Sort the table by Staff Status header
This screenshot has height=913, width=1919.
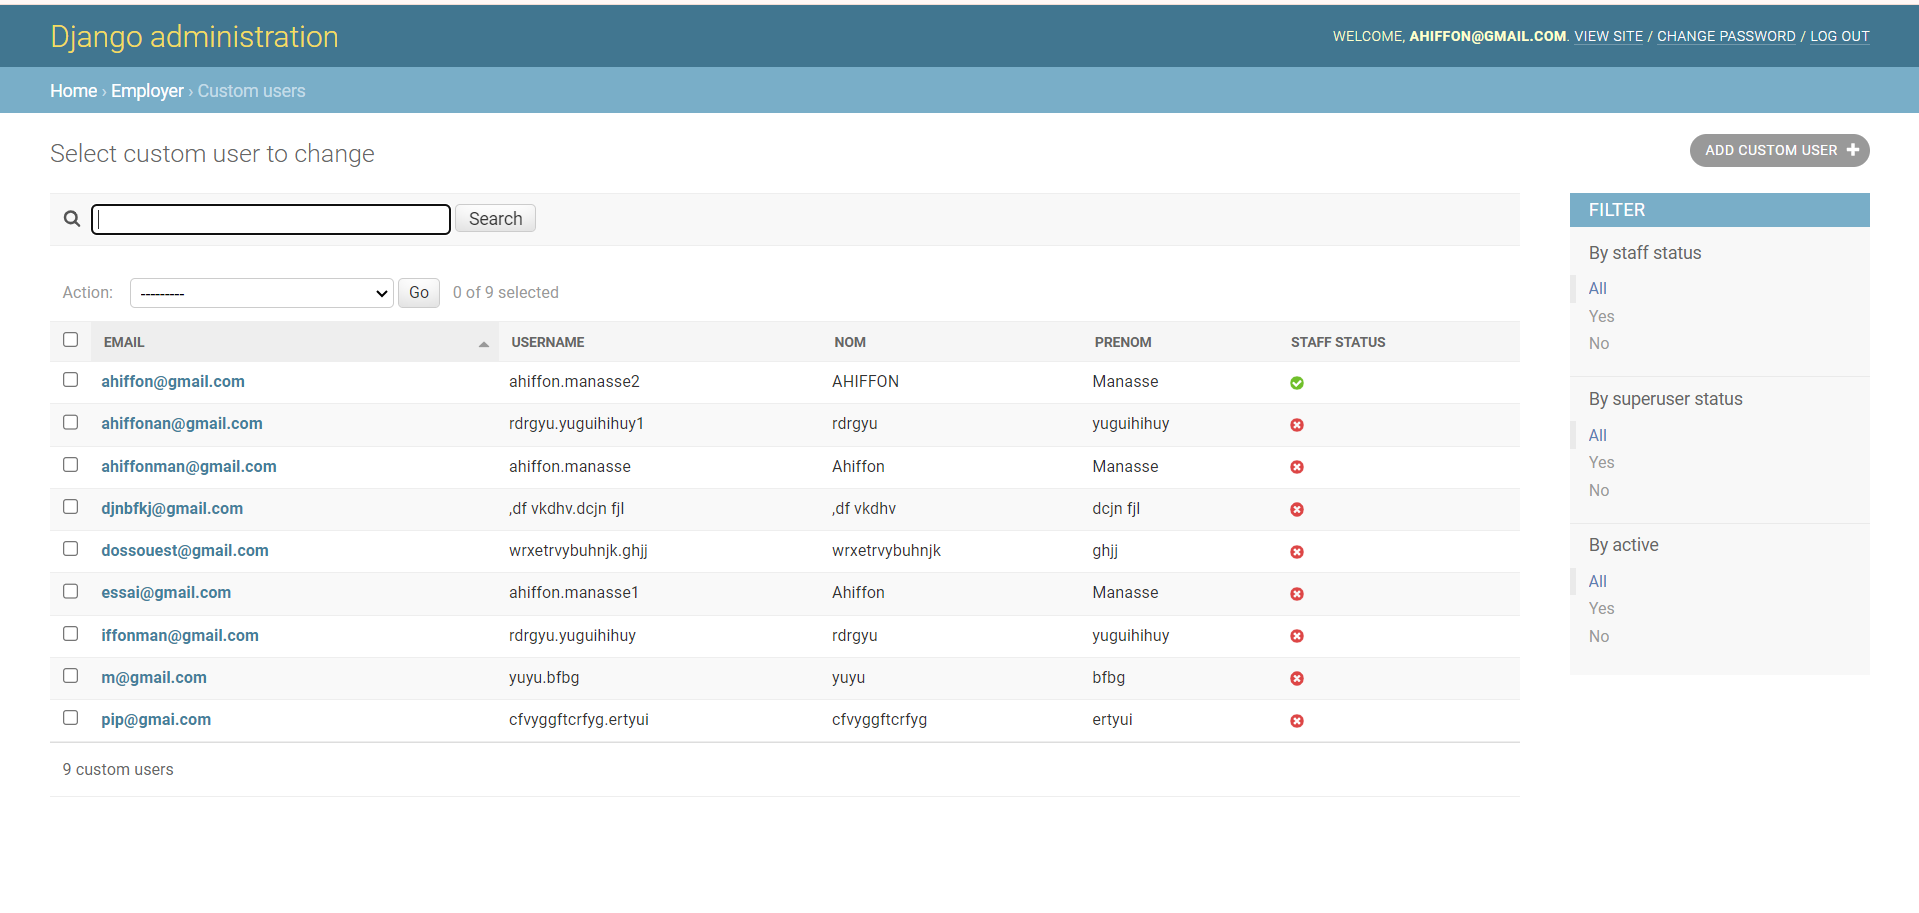coord(1337,342)
